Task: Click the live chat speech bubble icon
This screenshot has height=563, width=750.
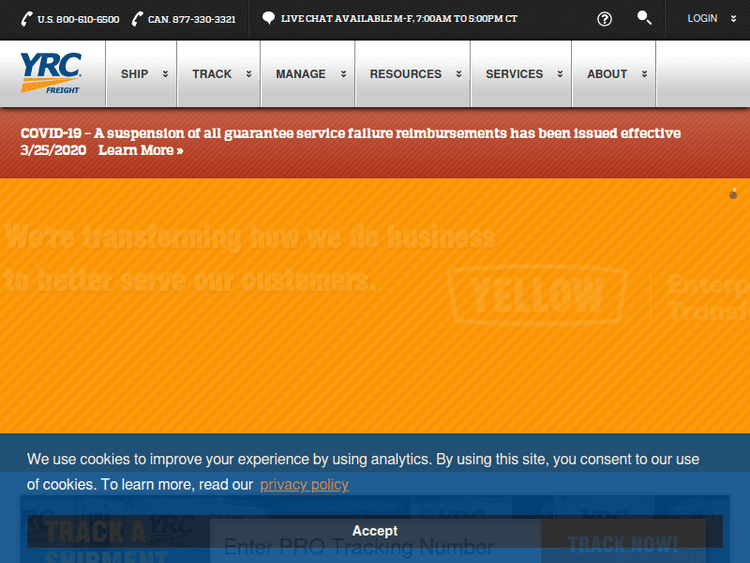Action: pos(268,18)
